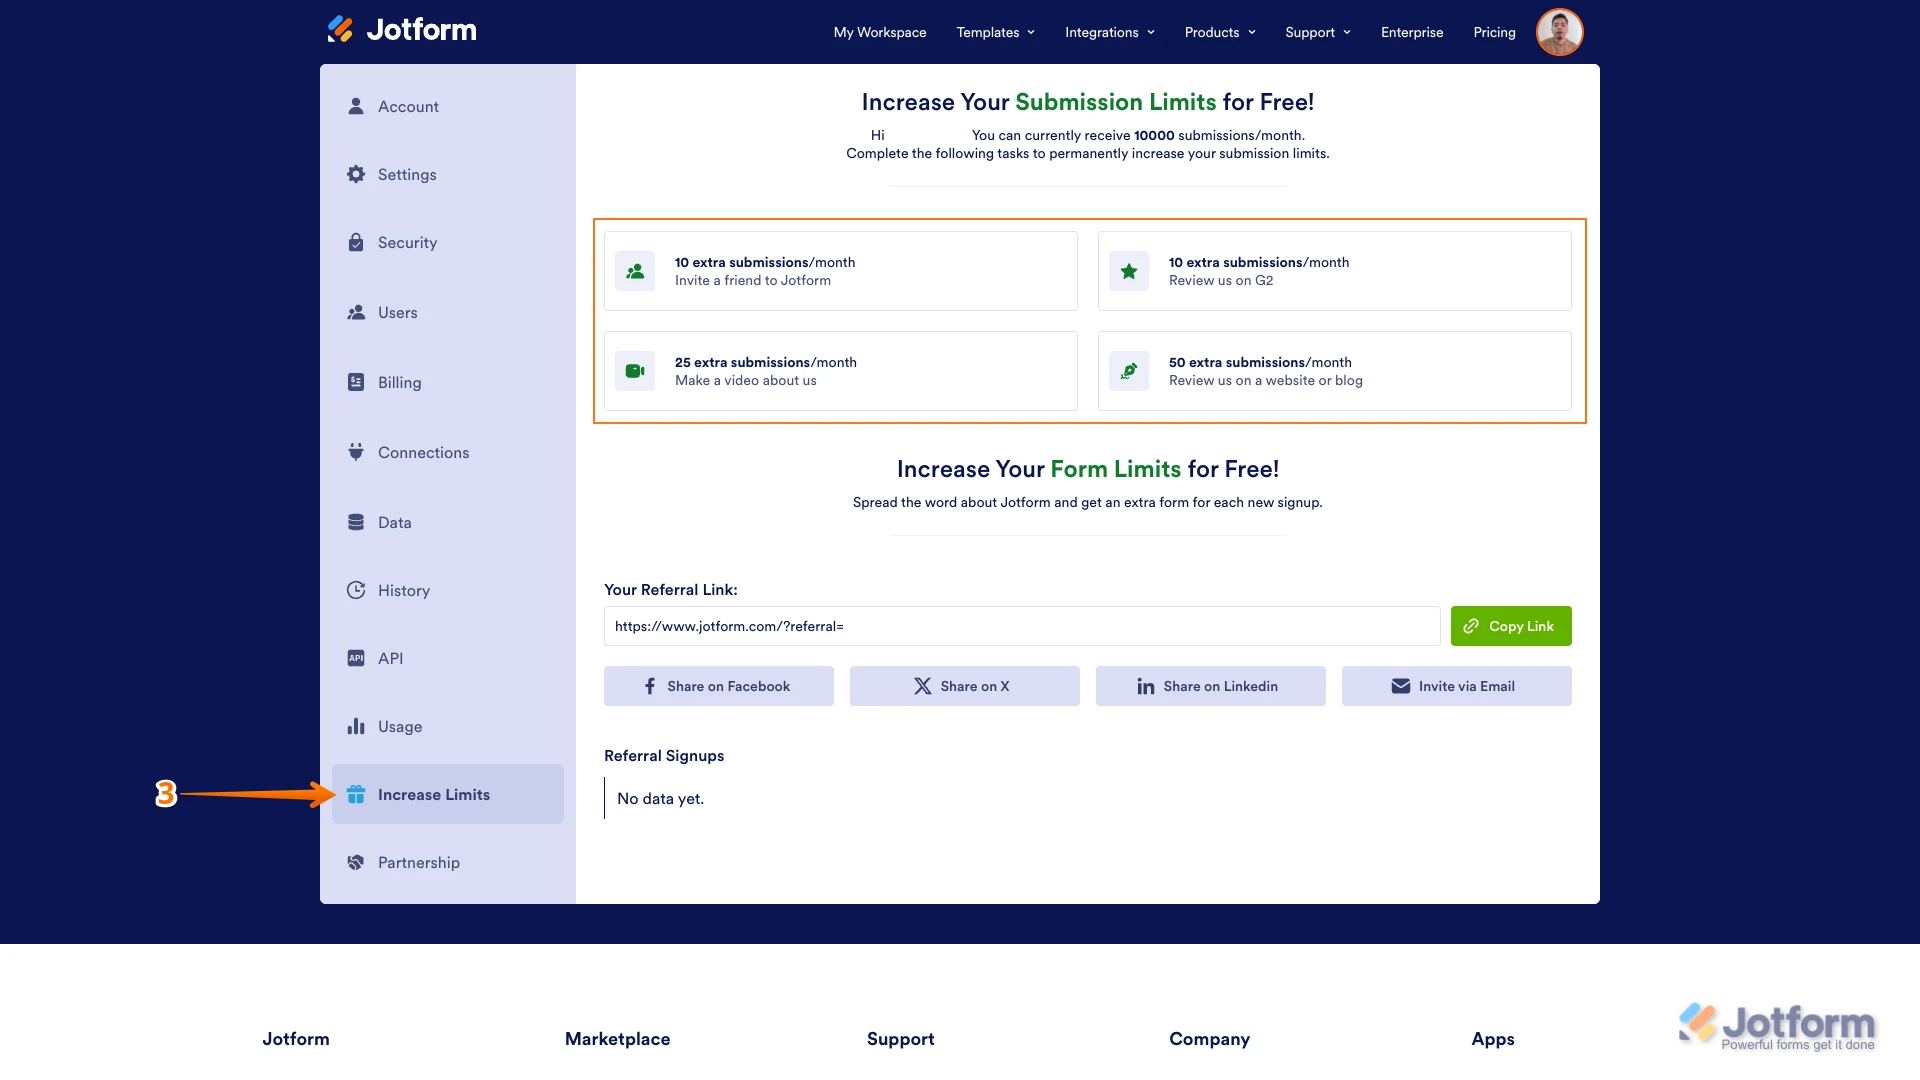The image size is (1920, 1080).
Task: Click the Data database icon
Action: [x=356, y=522]
